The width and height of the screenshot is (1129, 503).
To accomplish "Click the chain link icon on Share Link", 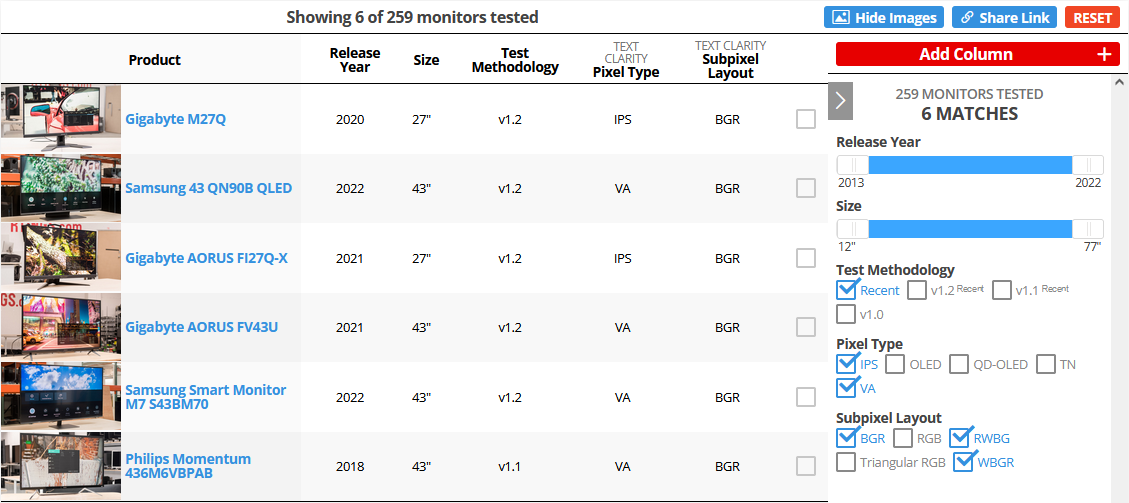I will [x=967, y=18].
